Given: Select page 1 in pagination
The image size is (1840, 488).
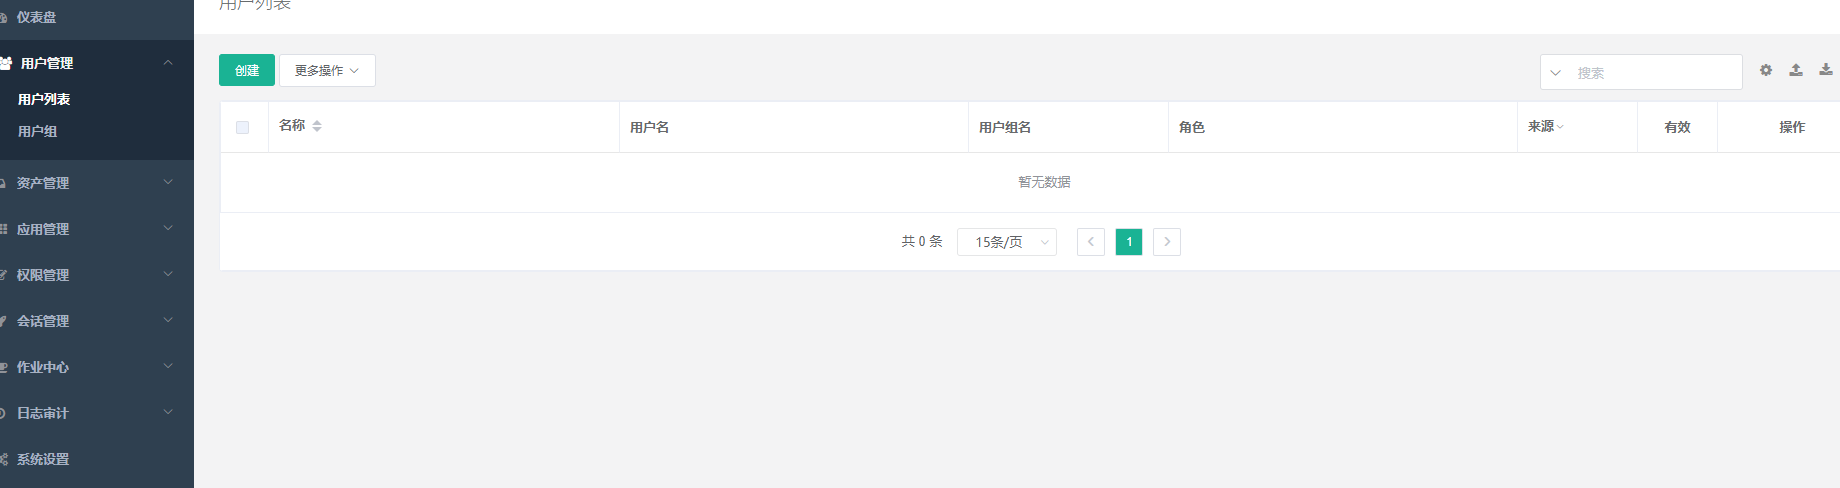Looking at the screenshot, I should coord(1129,242).
